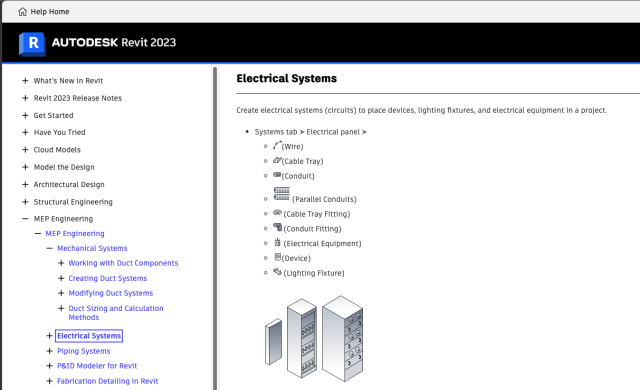Expand the Electrical Systems tree node
The width and height of the screenshot is (640, 390).
pos(49,336)
